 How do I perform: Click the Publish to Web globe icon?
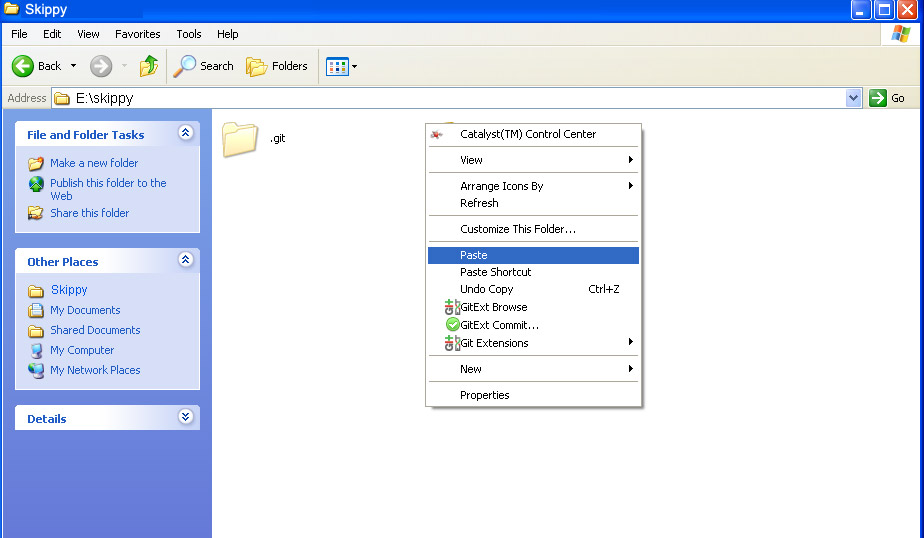tap(36, 184)
